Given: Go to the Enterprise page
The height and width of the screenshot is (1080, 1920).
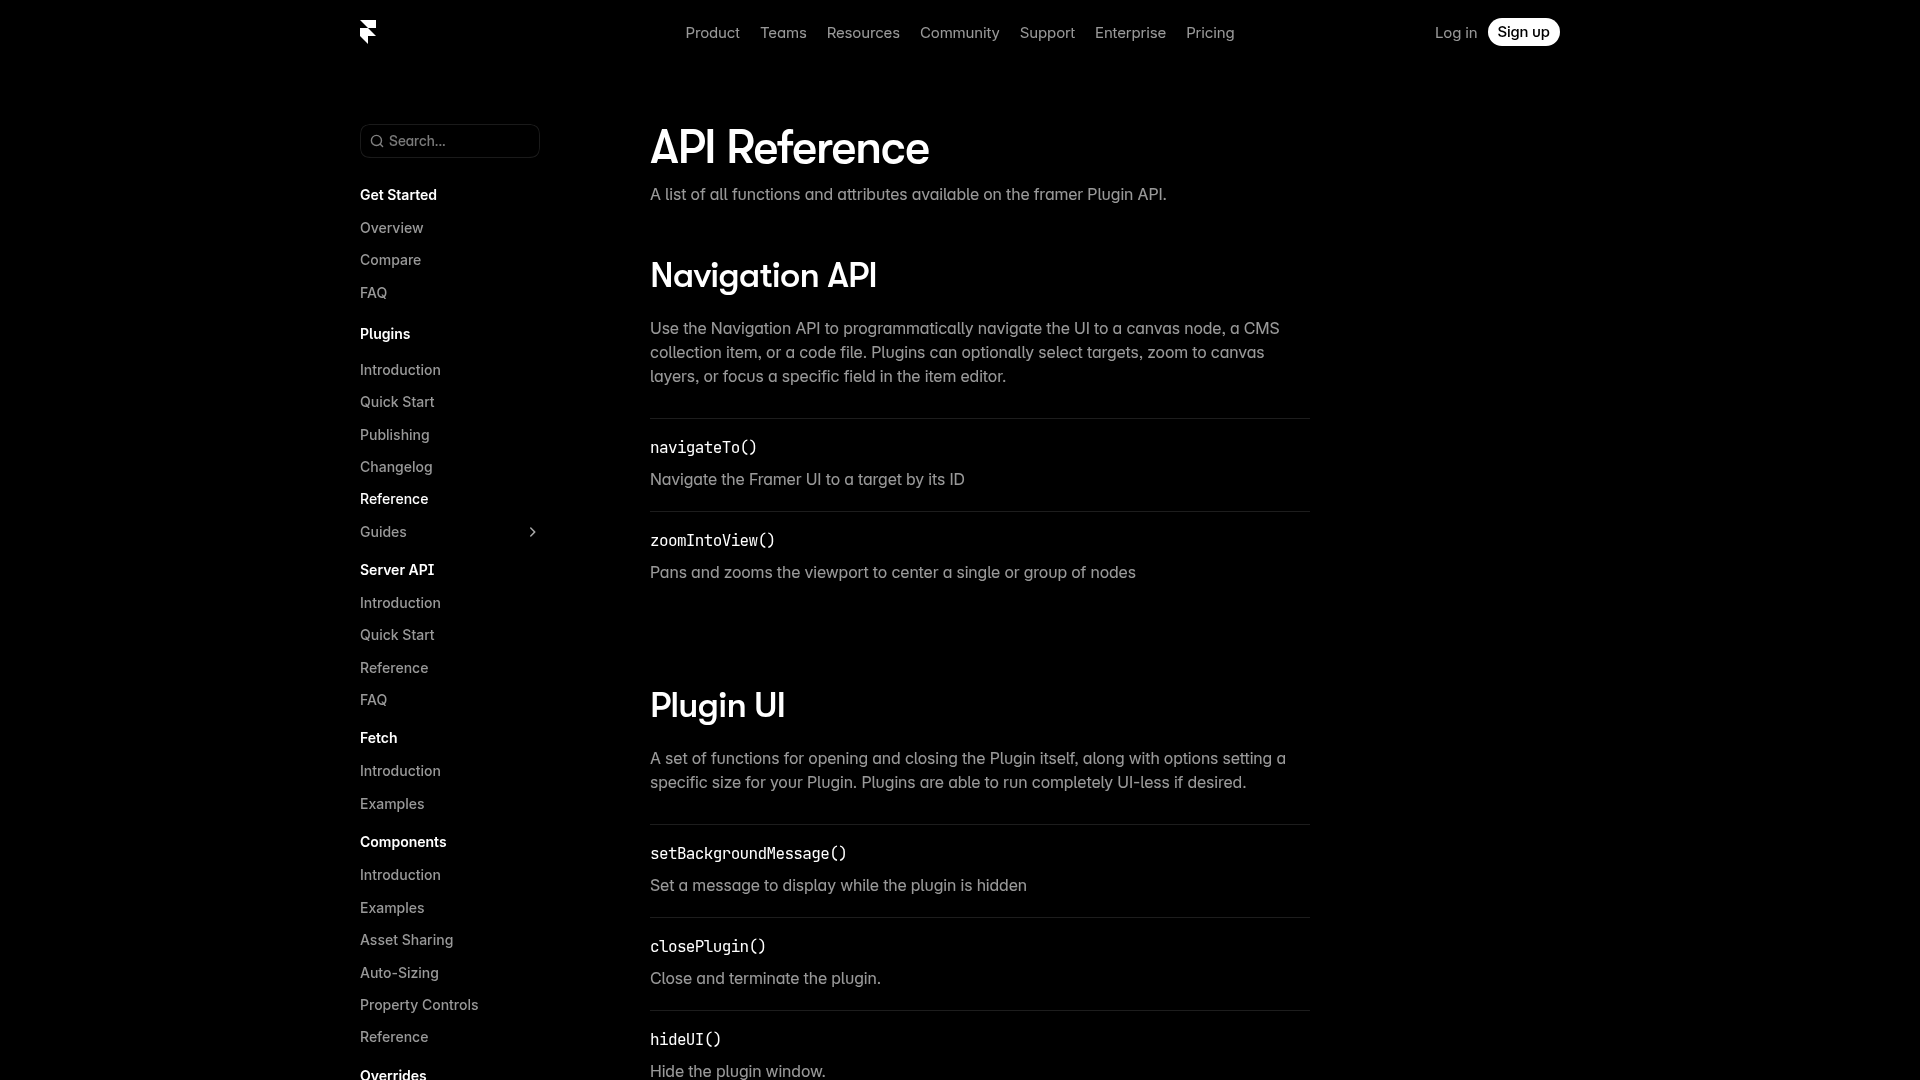Looking at the screenshot, I should (x=1130, y=33).
